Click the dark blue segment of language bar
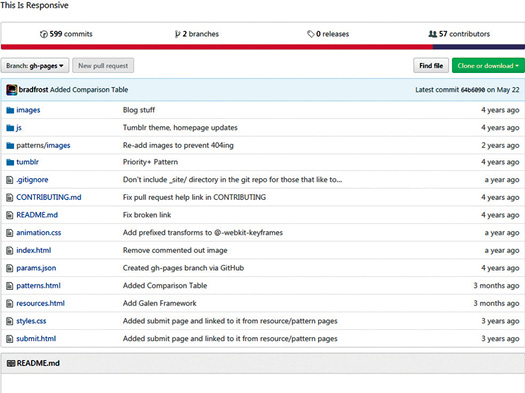 point(479,47)
